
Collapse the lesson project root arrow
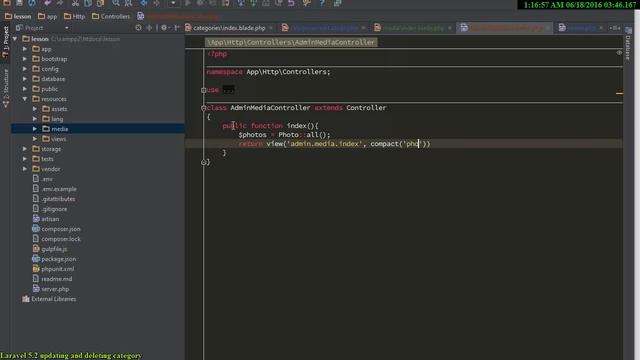point(15,39)
